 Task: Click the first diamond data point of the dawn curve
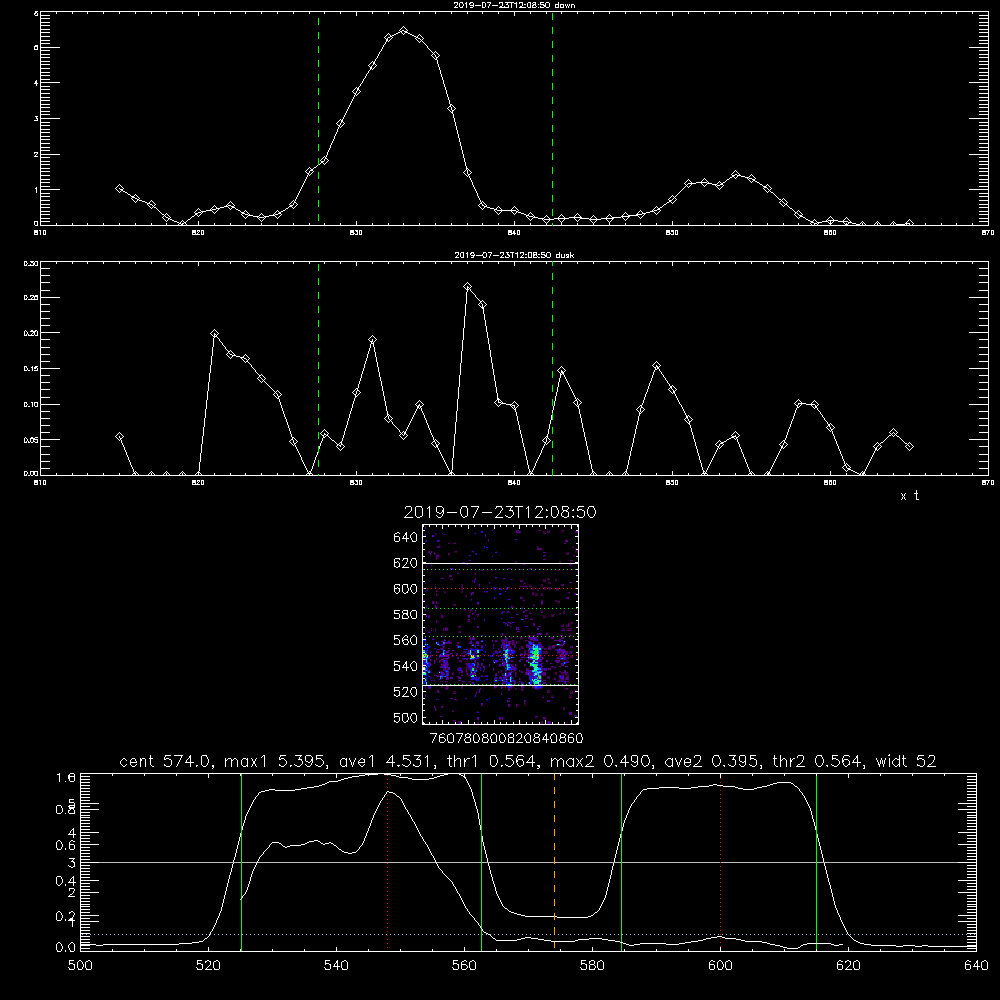[119, 189]
